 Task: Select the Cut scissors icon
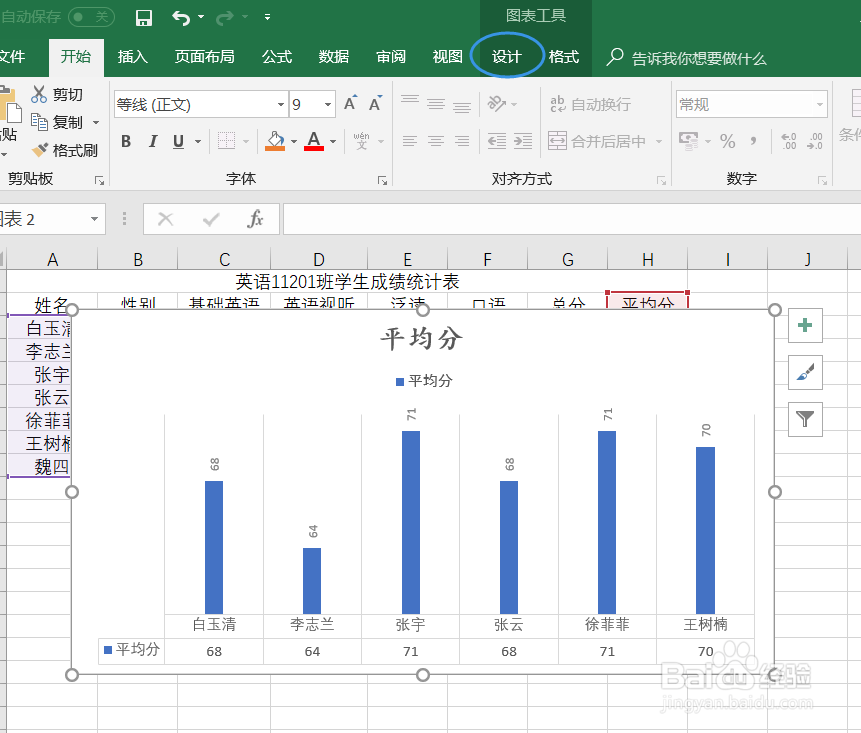tap(39, 94)
